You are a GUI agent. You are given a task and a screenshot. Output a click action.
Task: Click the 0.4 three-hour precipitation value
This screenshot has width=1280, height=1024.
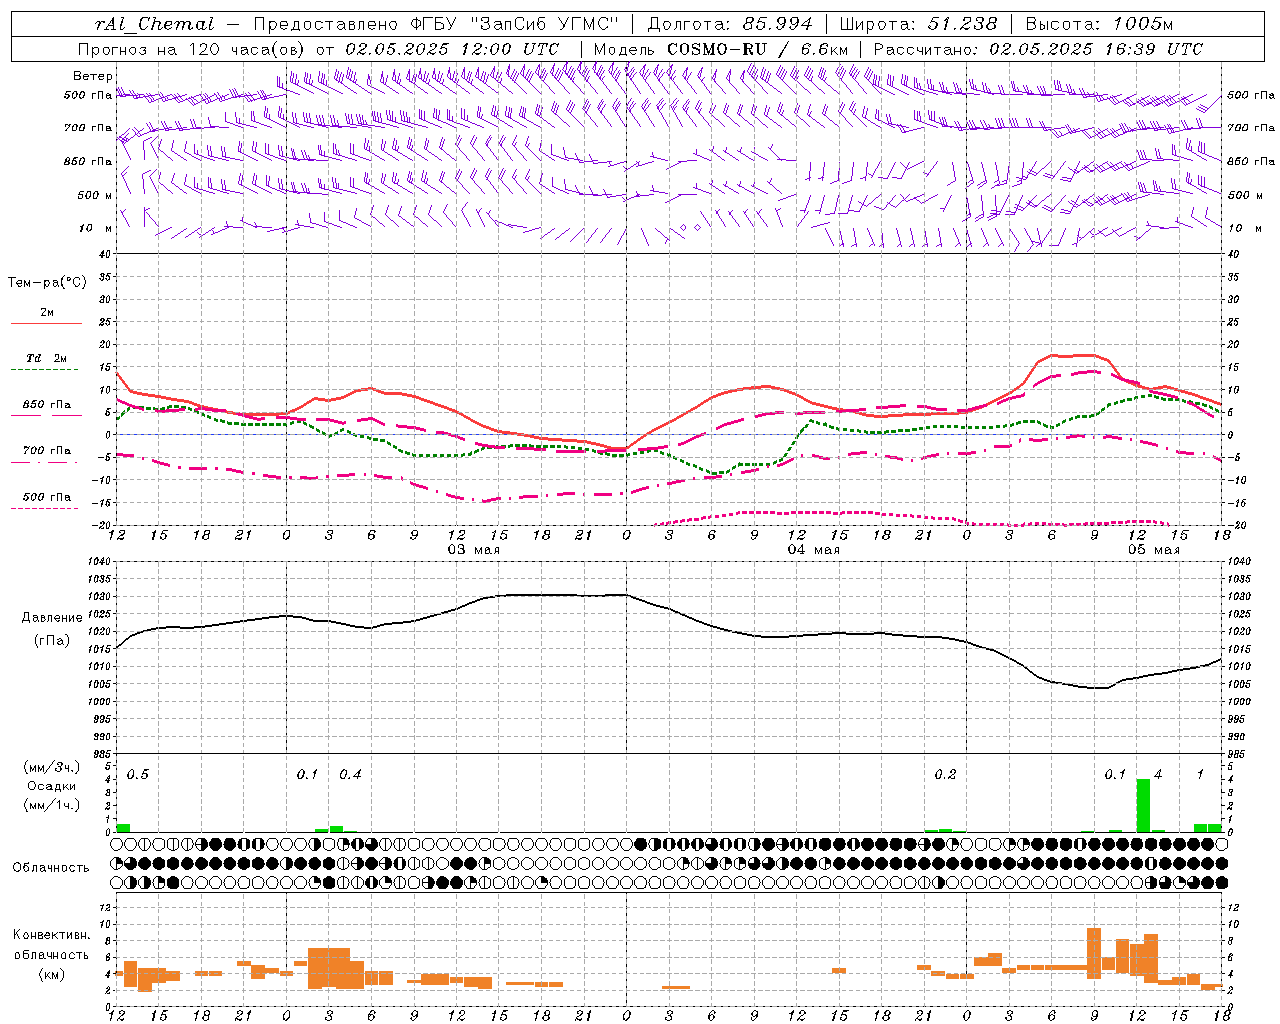click(350, 775)
